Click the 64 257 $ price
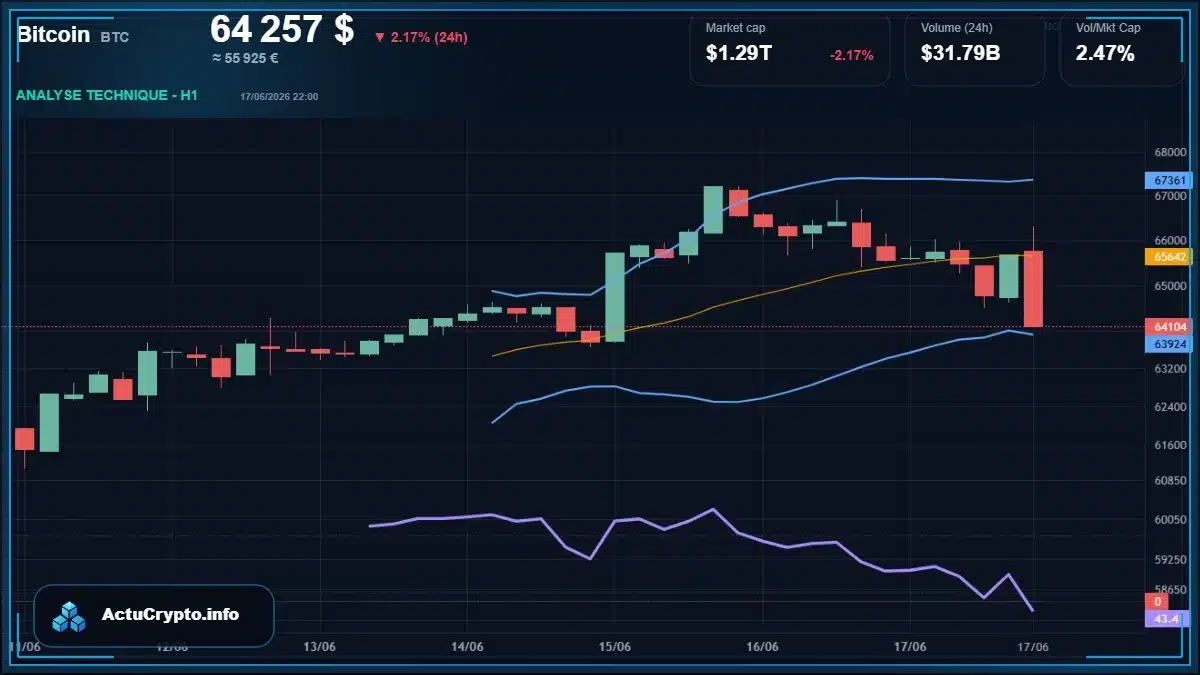 [x=282, y=29]
